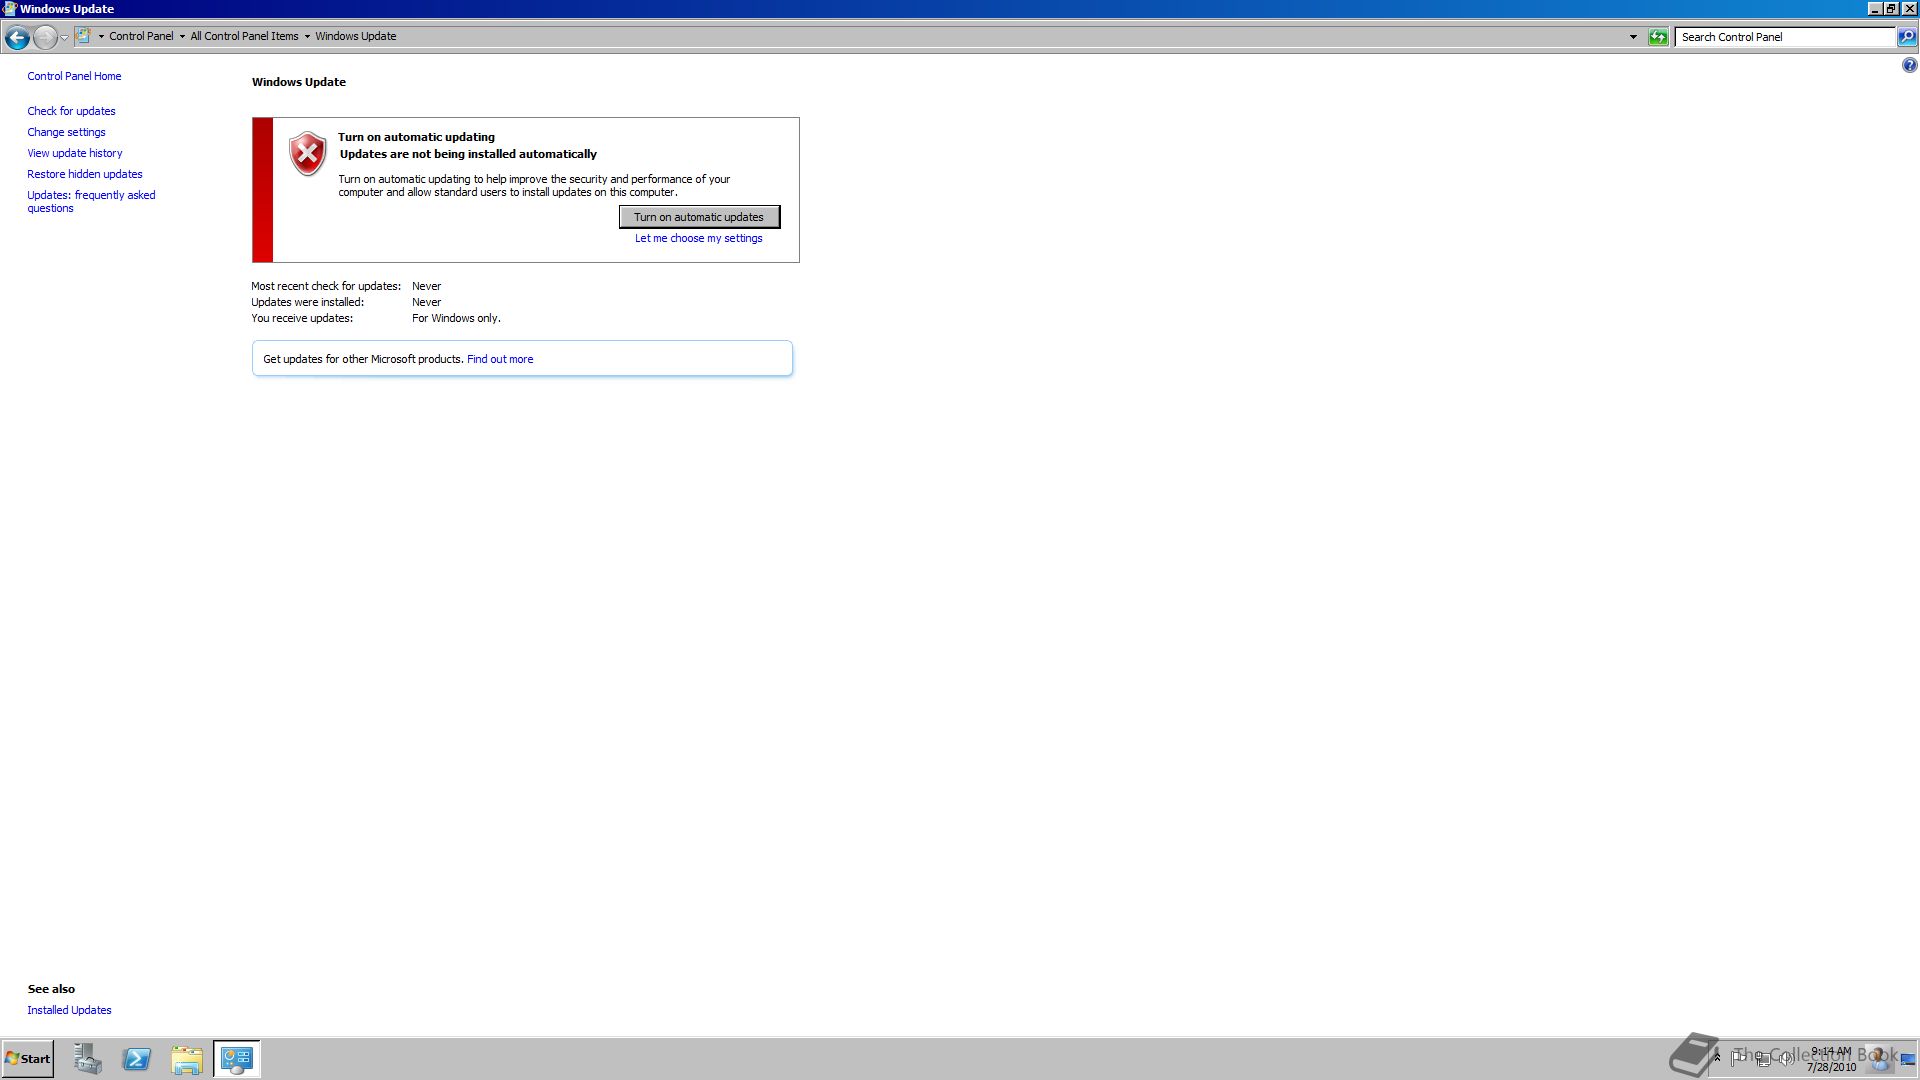Minimize the Windows Update window
This screenshot has height=1080, width=1920.
pyautogui.click(x=1874, y=8)
